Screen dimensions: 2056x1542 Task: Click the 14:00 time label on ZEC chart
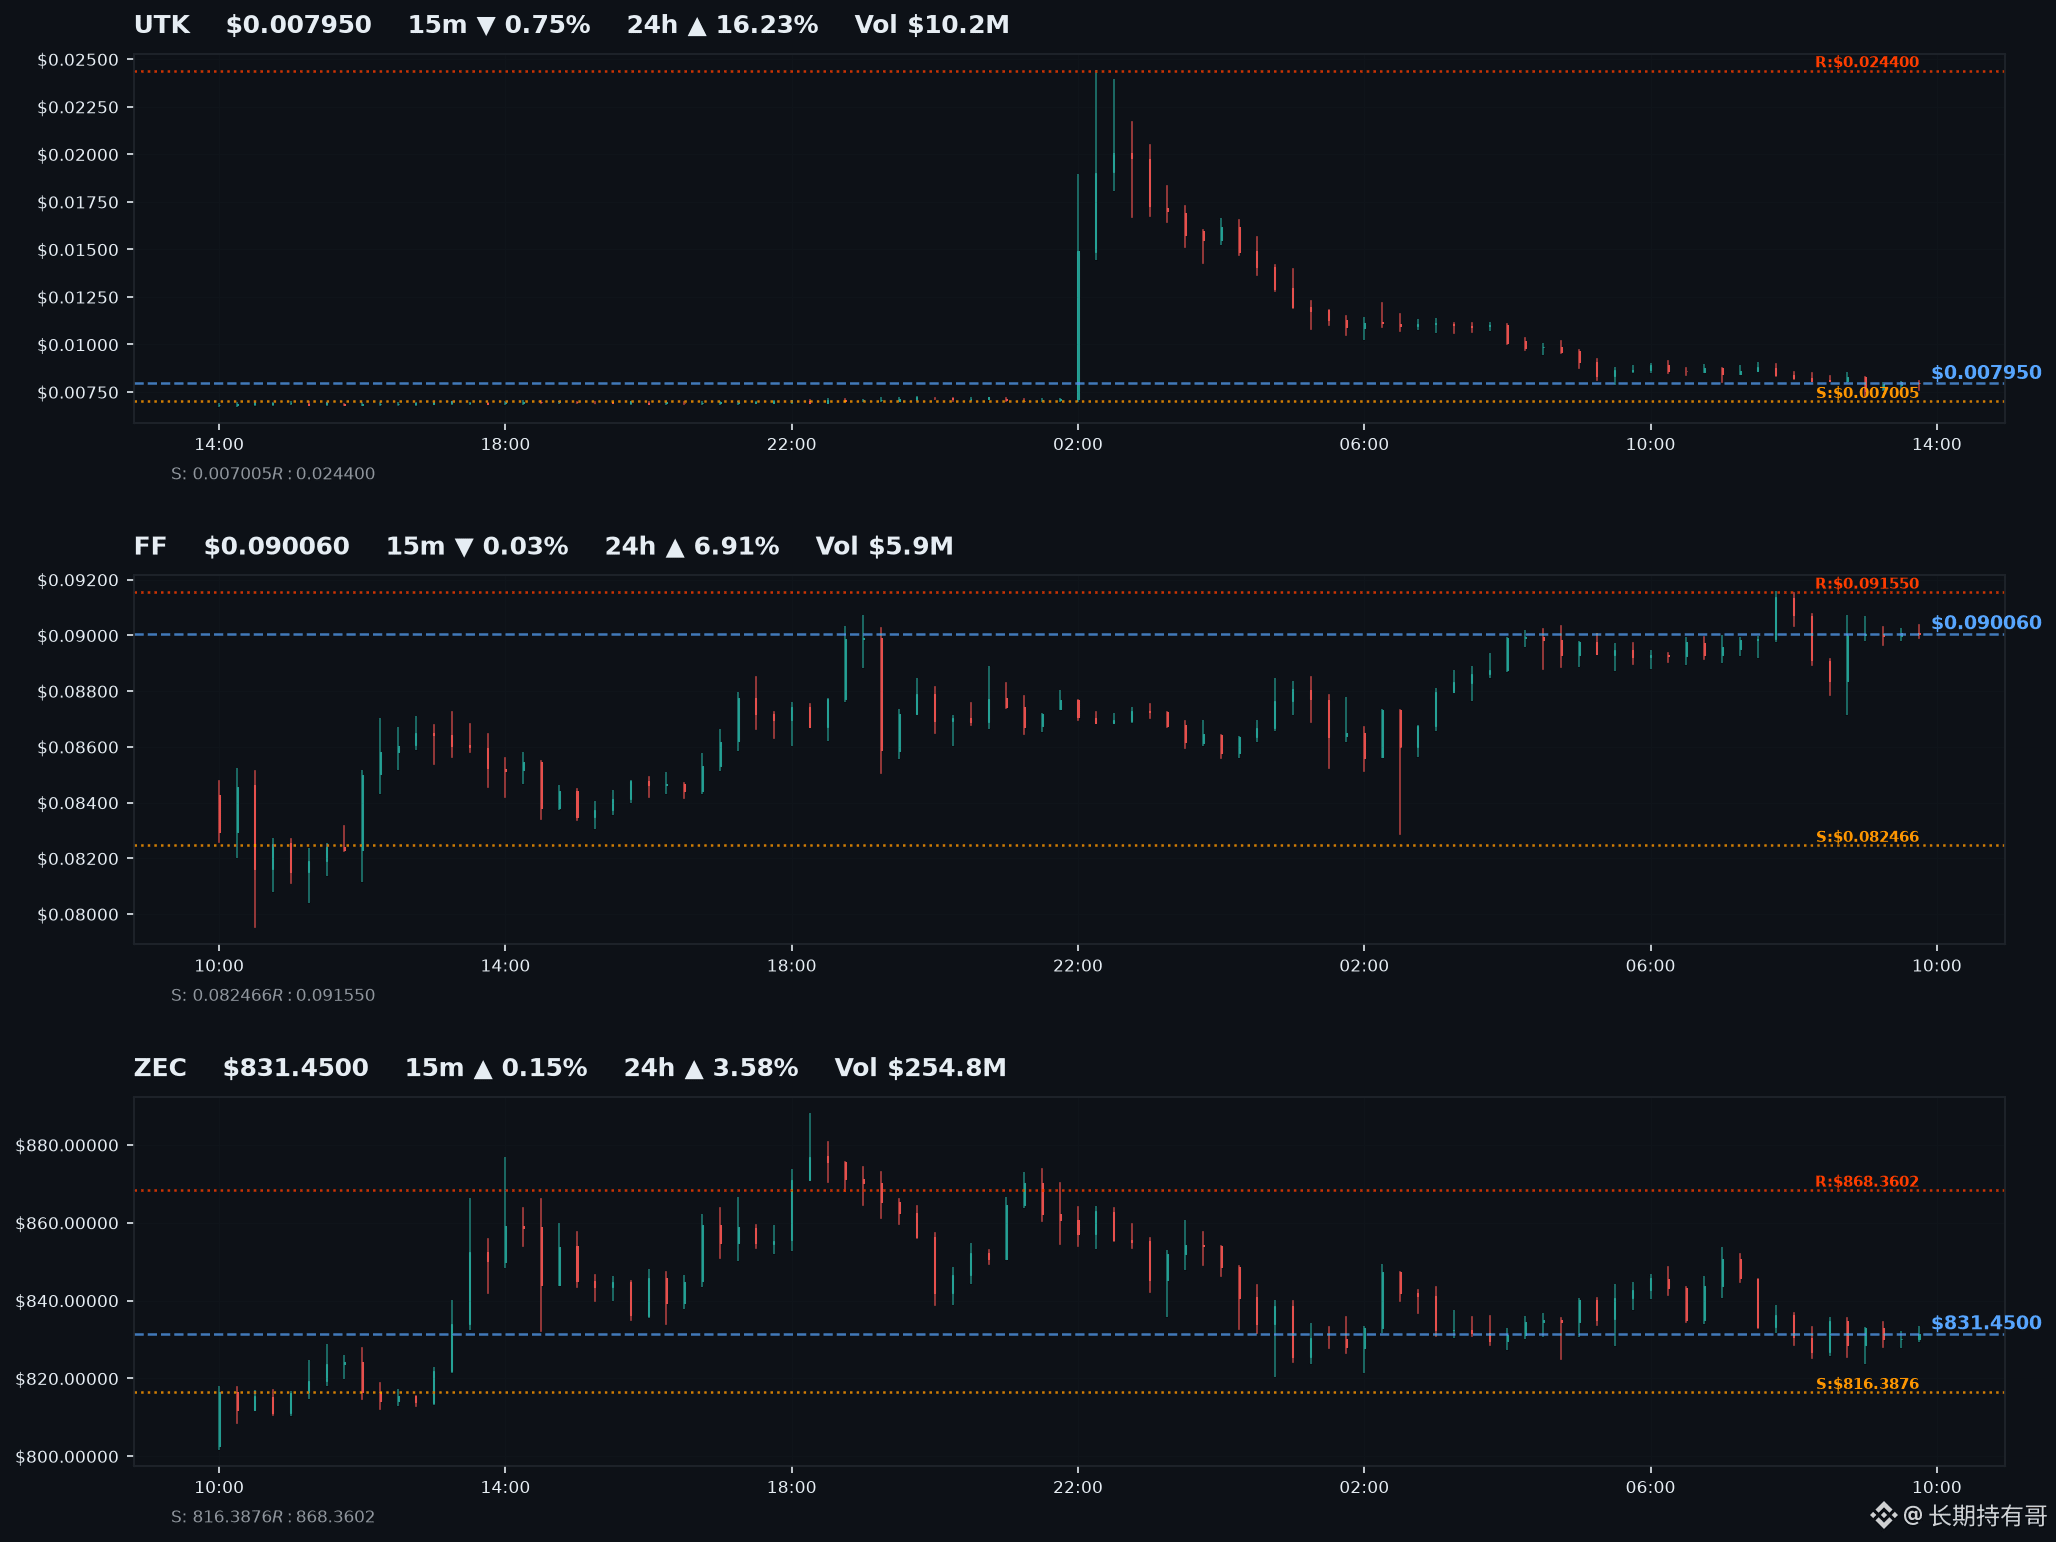point(505,1488)
